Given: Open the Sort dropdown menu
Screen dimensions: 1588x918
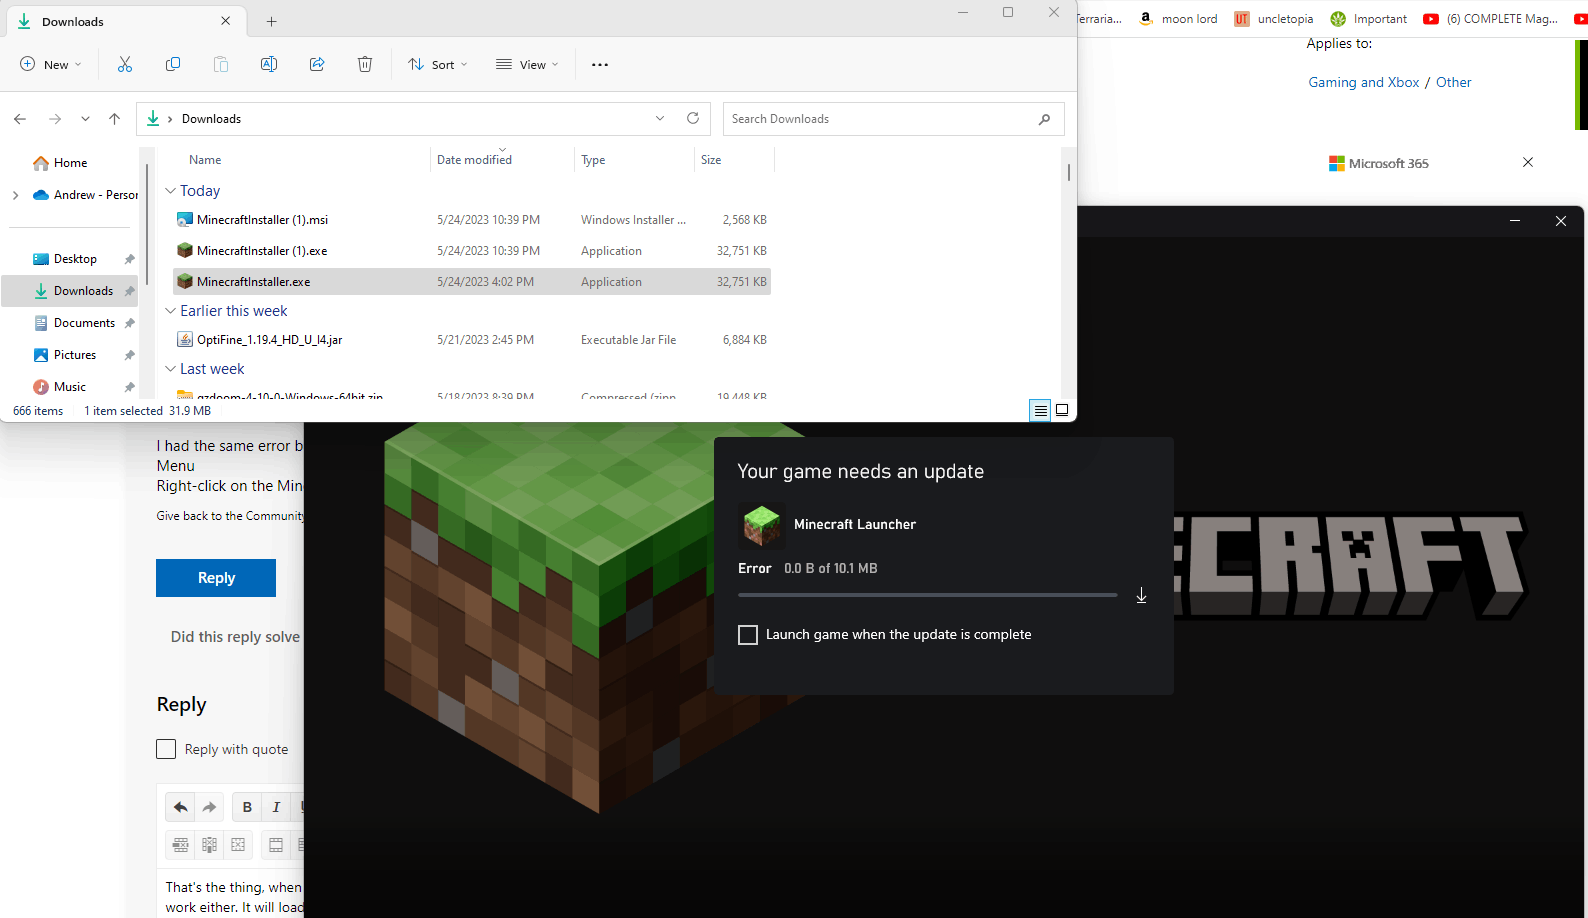Looking at the screenshot, I should point(438,64).
